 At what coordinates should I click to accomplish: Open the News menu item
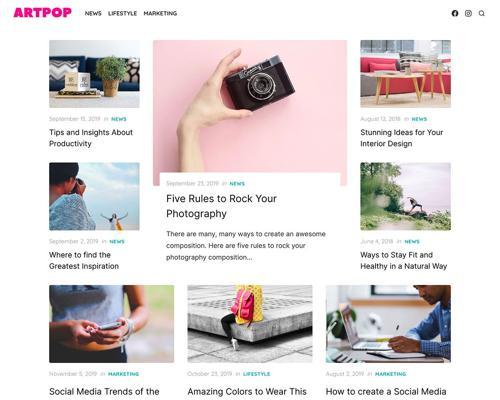(x=93, y=13)
